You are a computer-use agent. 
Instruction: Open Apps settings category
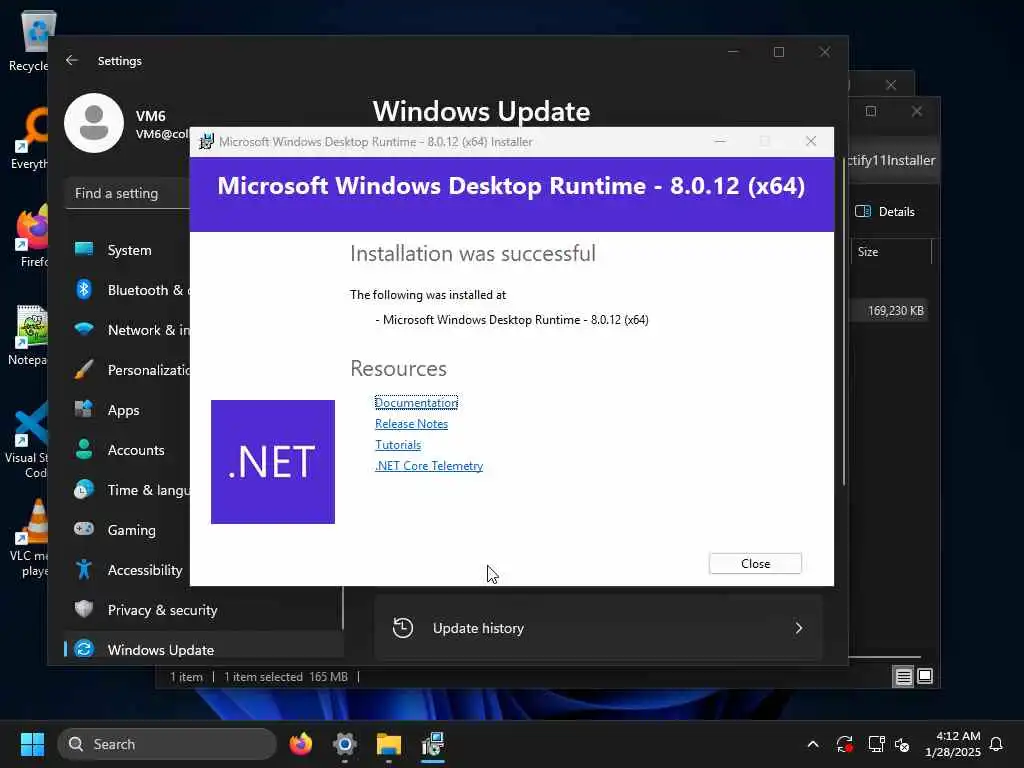[x=129, y=410]
